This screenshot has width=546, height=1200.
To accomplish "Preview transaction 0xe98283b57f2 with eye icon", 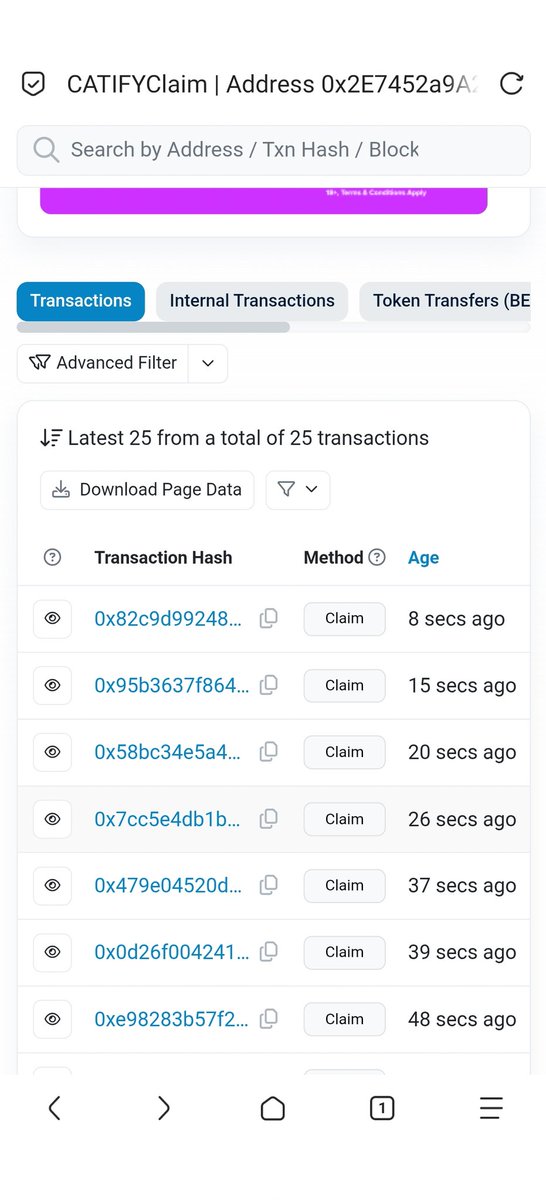I will [x=52, y=1019].
